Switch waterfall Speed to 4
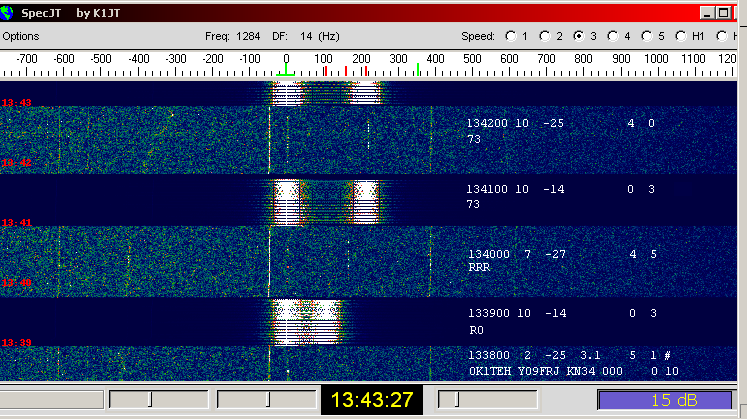Screen dimensions: 747x420 pyautogui.click(x=611, y=36)
